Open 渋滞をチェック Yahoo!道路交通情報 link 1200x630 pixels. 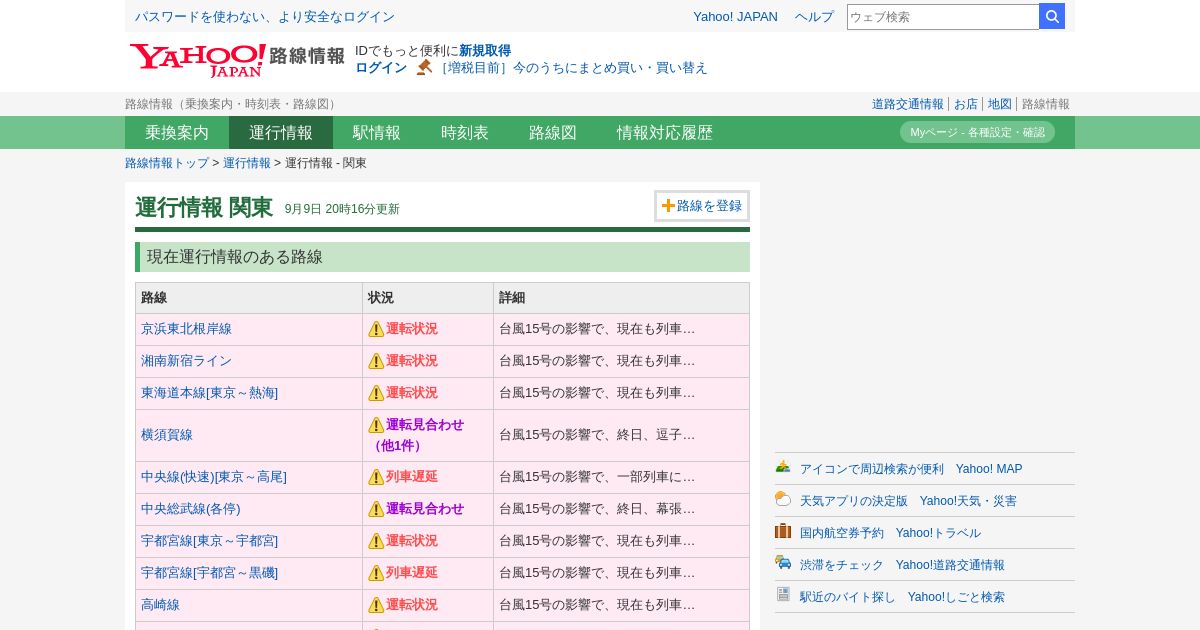[x=902, y=565]
